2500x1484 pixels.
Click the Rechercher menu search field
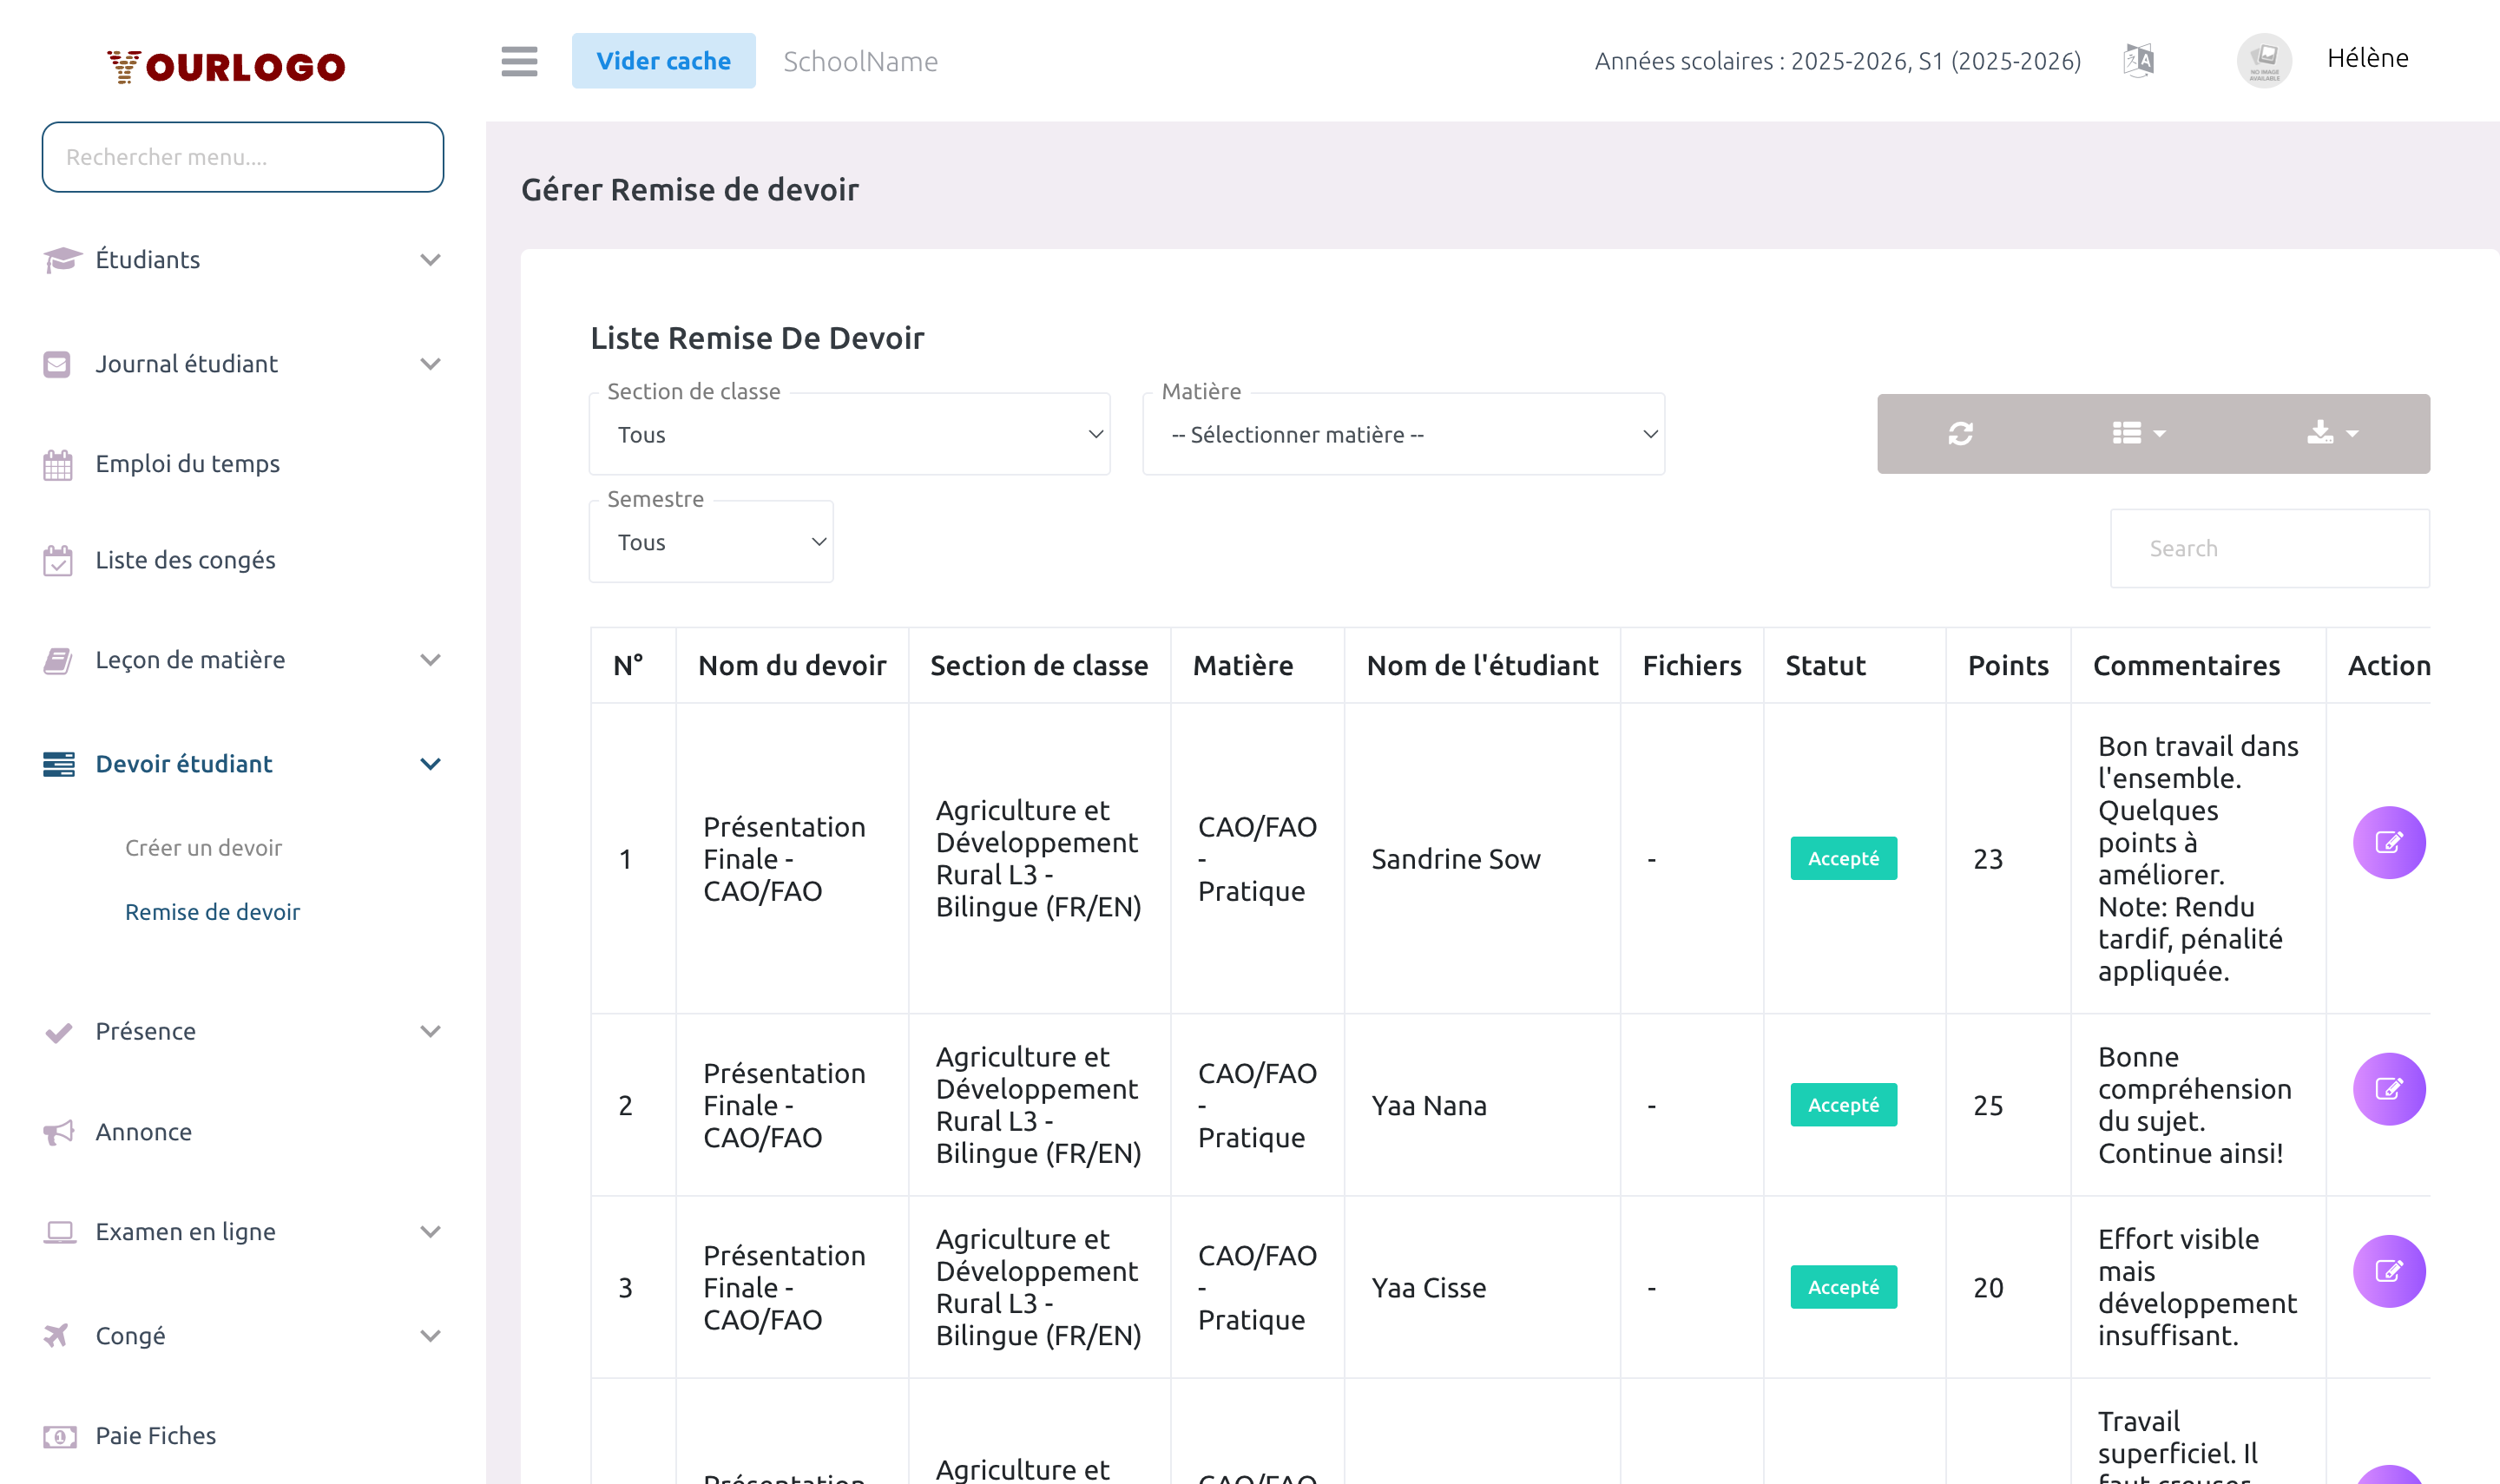(242, 157)
